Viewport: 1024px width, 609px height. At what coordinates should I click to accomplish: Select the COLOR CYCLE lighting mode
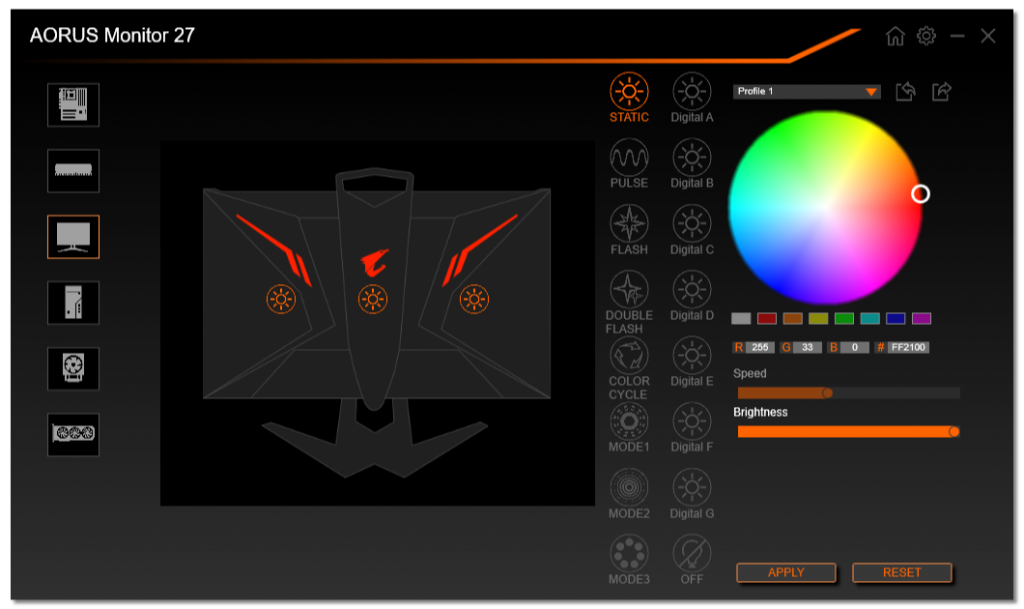(629, 368)
